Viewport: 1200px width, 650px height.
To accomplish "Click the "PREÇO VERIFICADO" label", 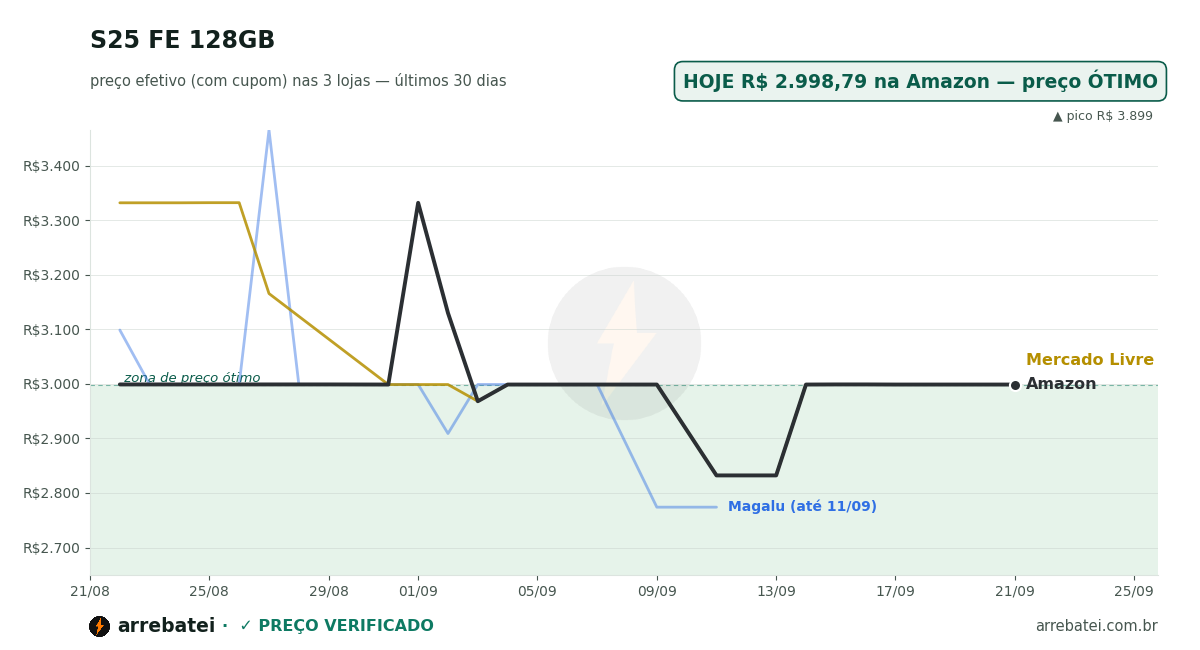I will click(x=336, y=626).
